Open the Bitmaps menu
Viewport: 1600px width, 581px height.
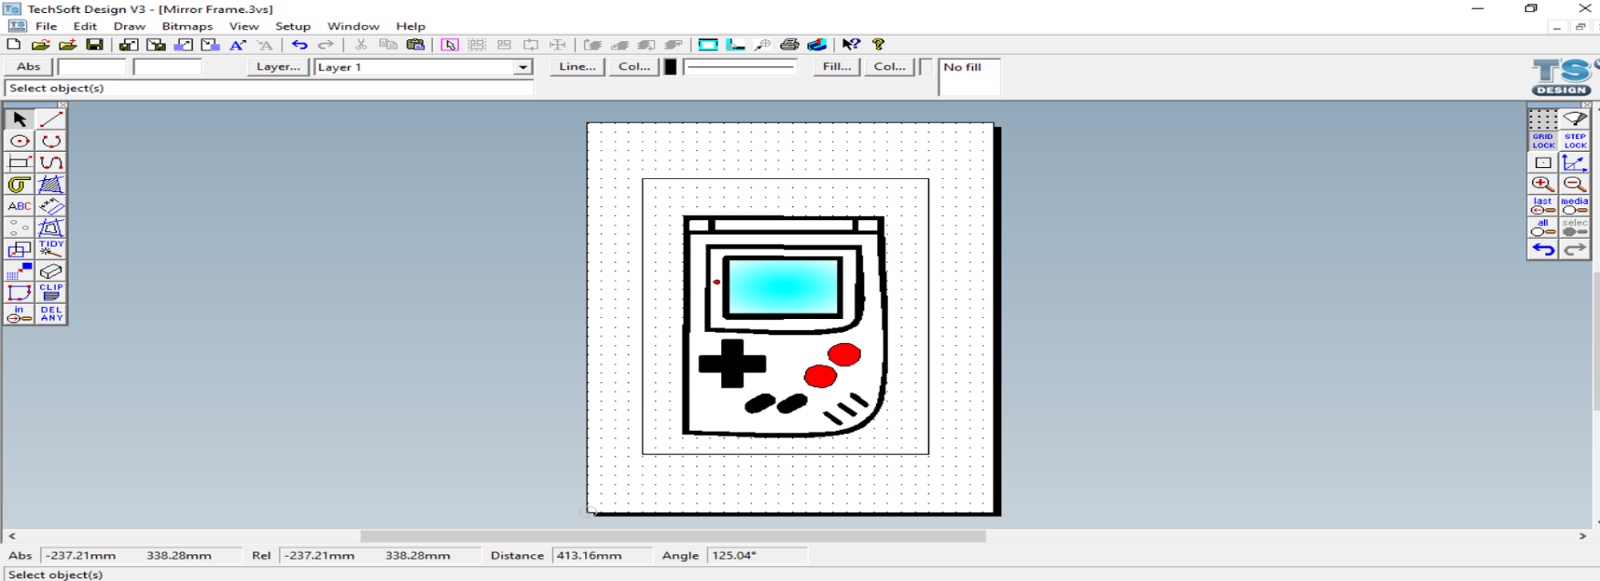coord(187,26)
